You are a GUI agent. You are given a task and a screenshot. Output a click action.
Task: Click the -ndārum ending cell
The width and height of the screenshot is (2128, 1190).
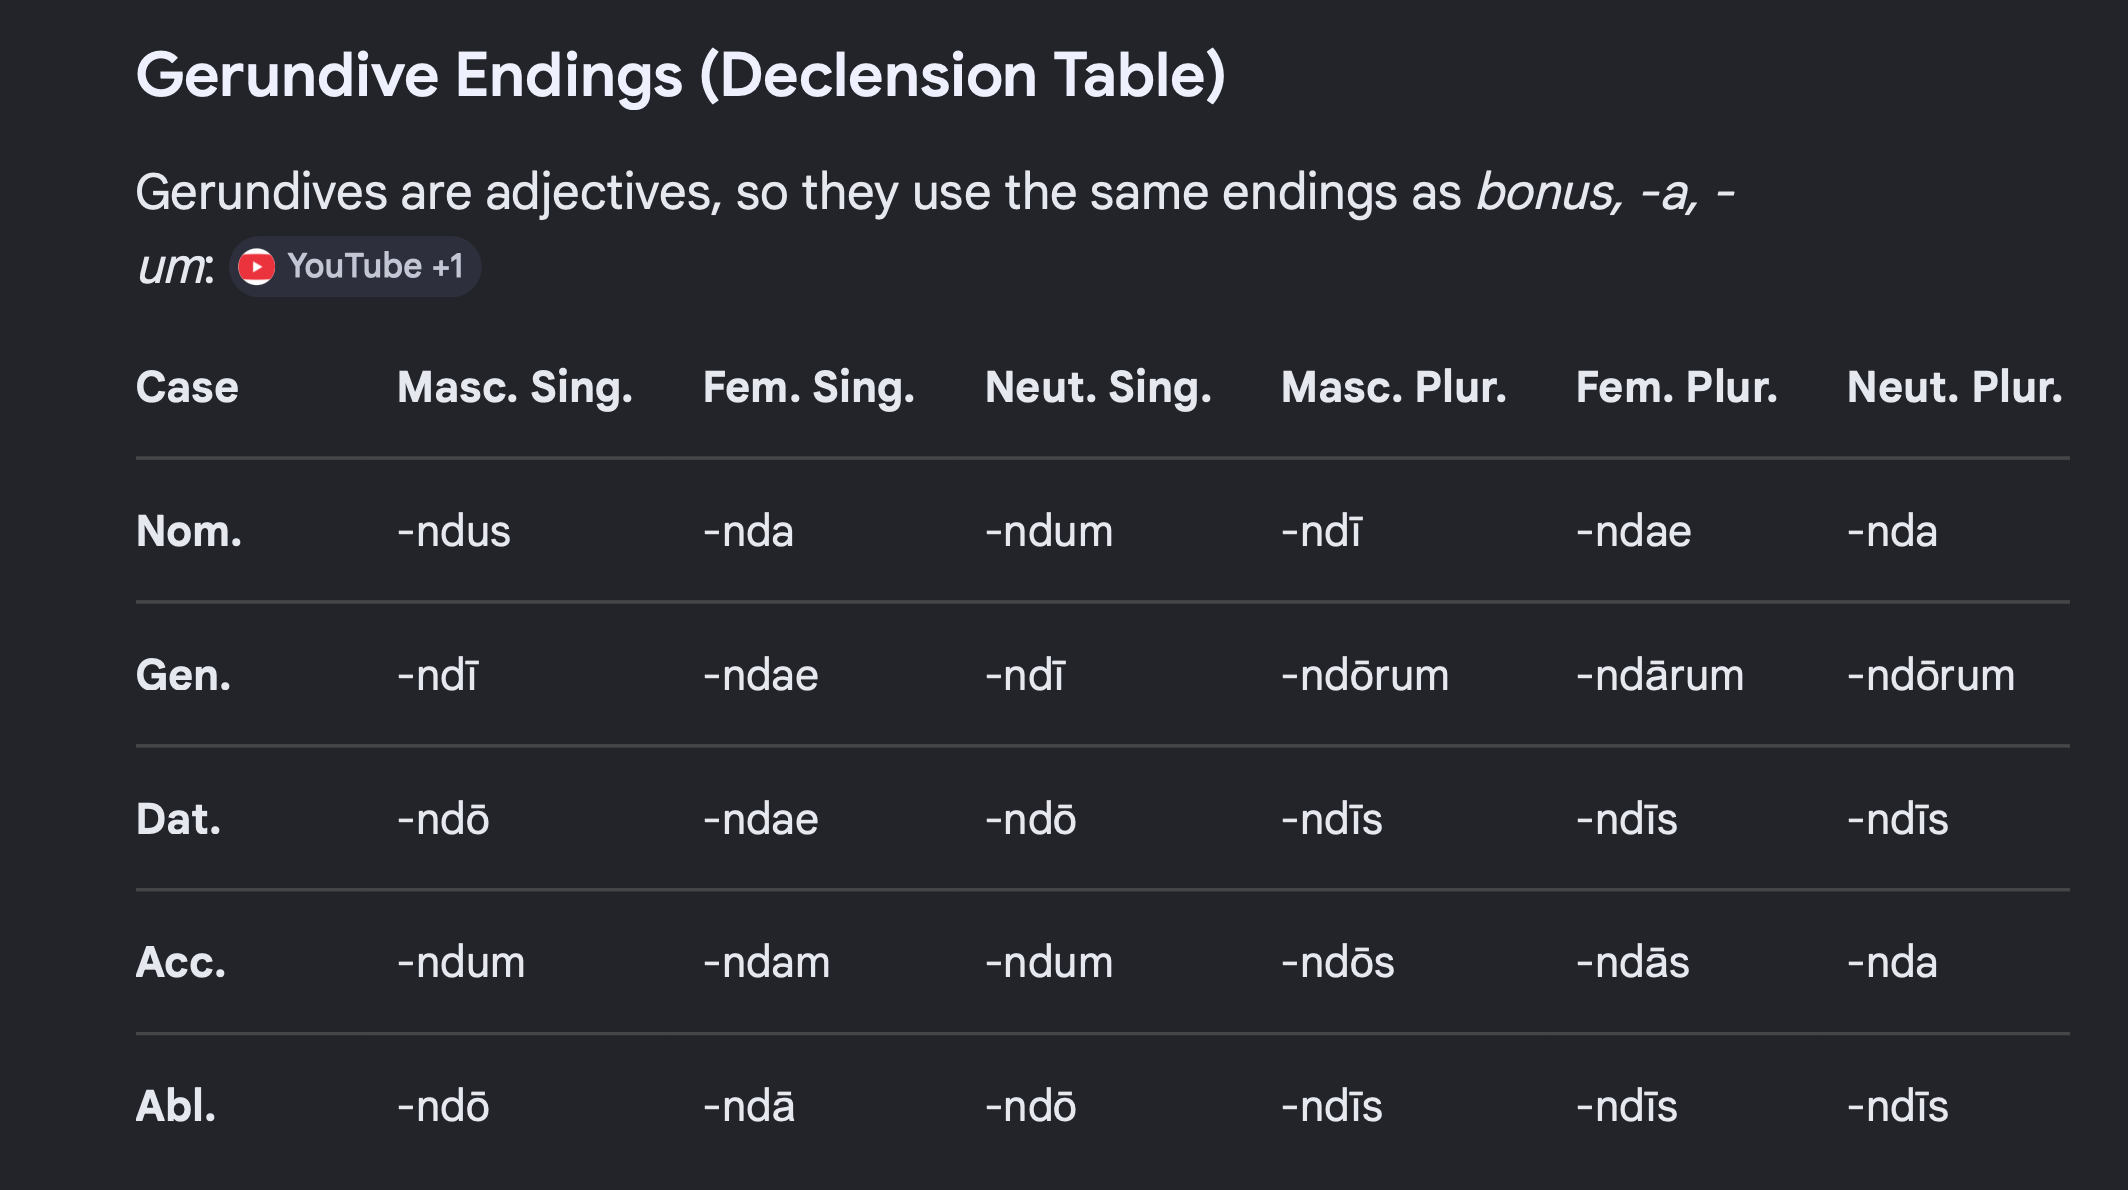(1659, 675)
